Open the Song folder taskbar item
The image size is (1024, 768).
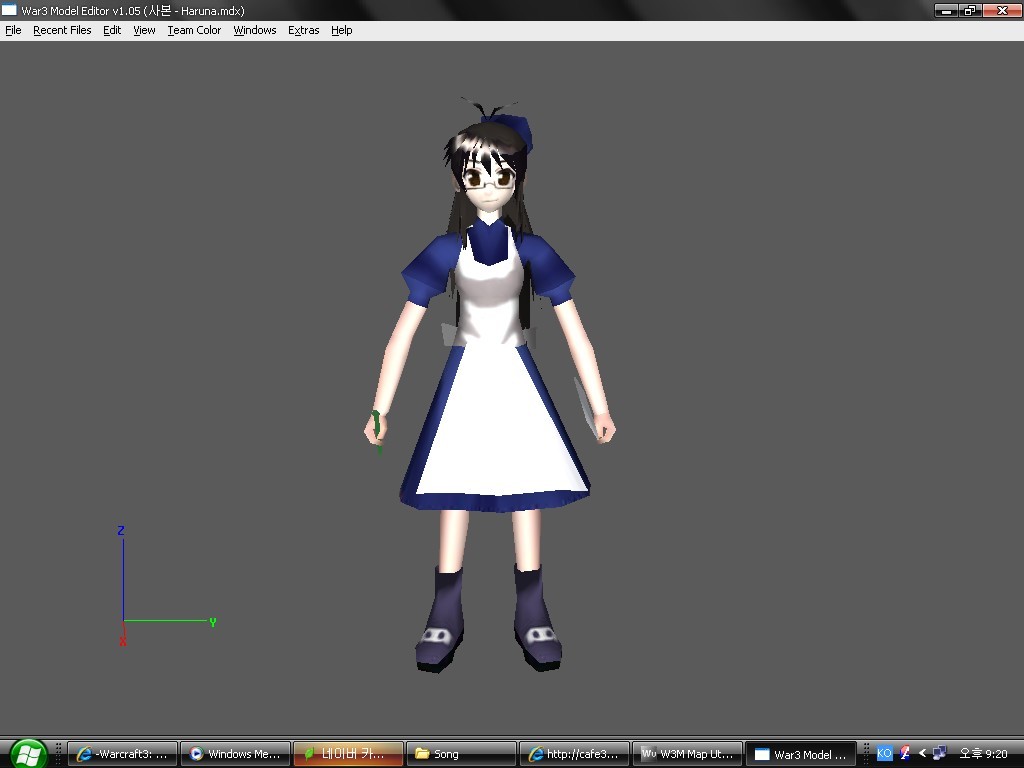coord(461,754)
